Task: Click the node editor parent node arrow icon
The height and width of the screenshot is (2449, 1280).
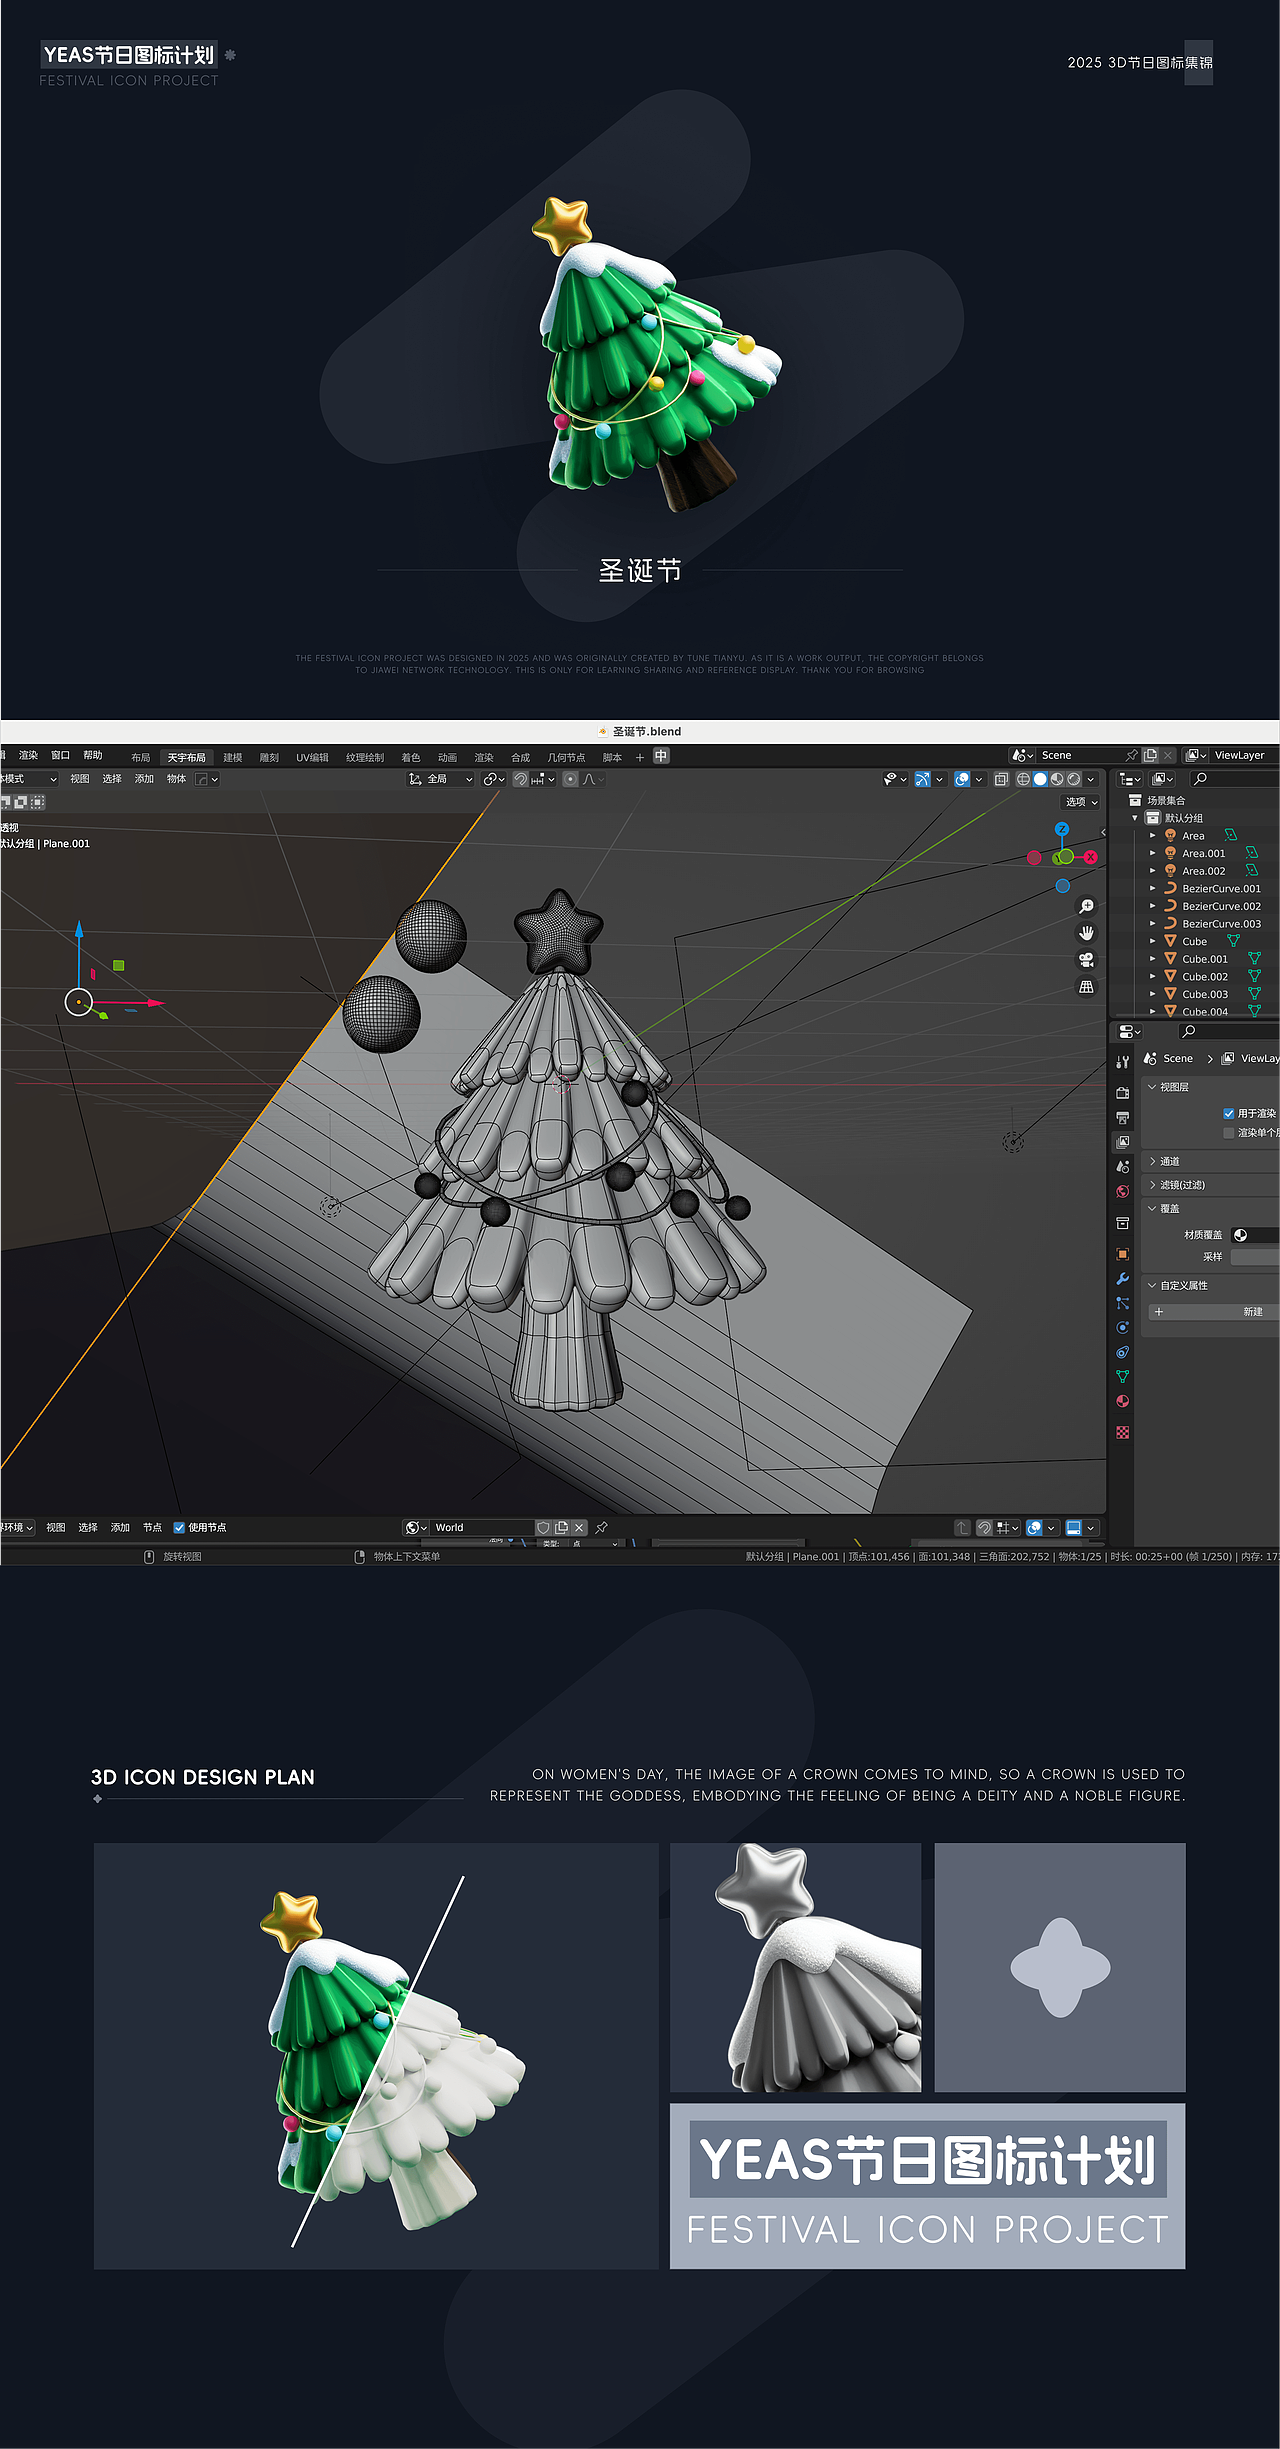Action: [962, 1527]
